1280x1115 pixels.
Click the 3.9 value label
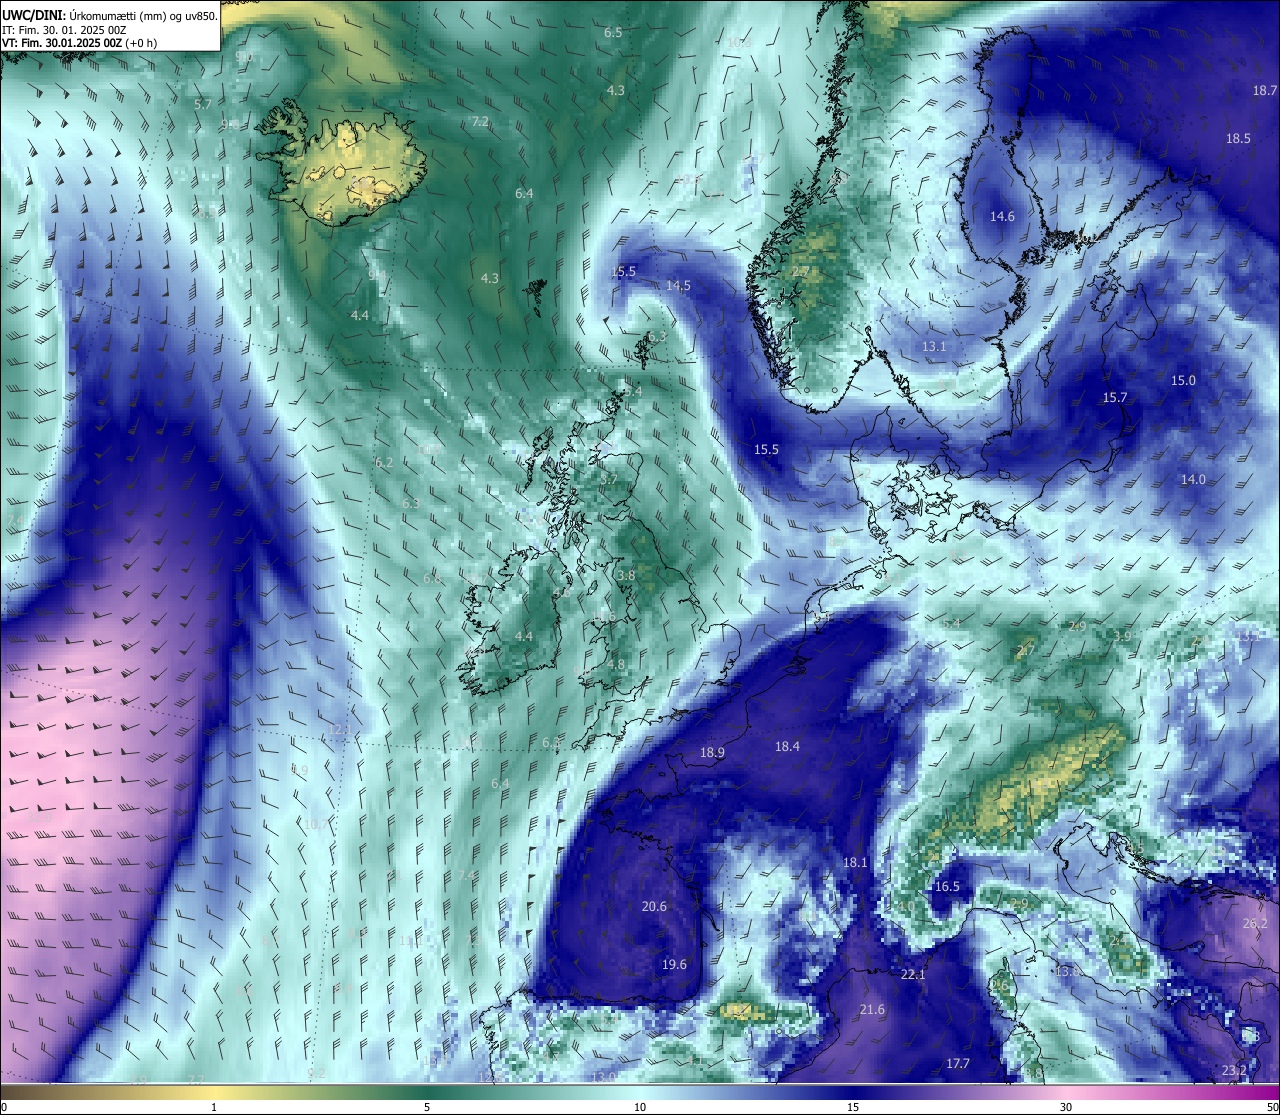coord(1122,636)
